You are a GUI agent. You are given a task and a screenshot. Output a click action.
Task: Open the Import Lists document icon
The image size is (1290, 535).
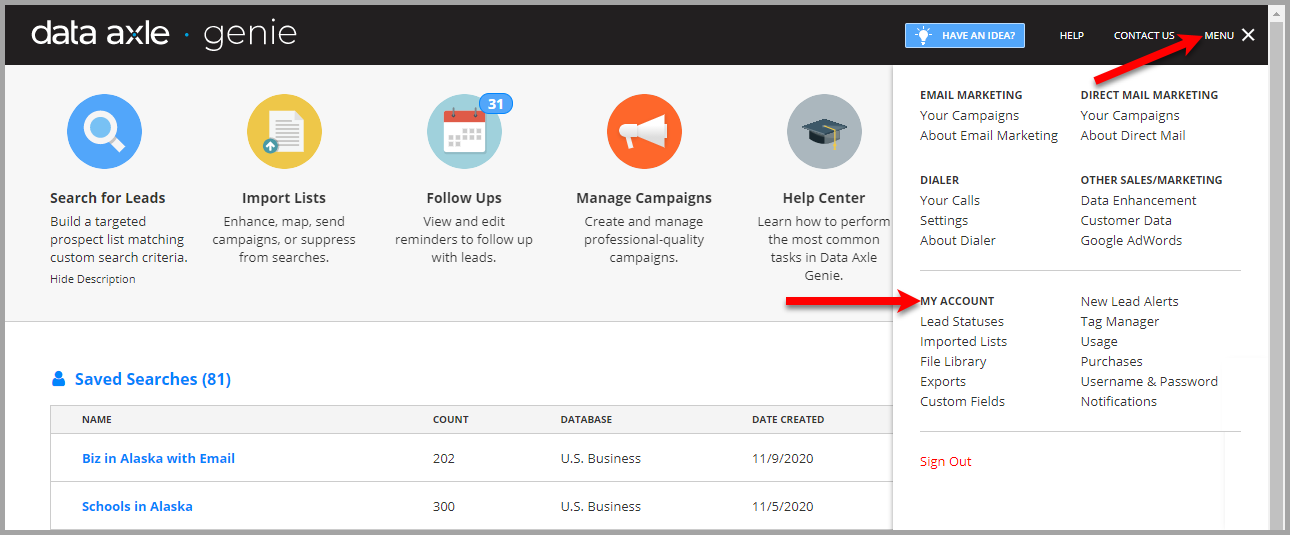coord(284,131)
